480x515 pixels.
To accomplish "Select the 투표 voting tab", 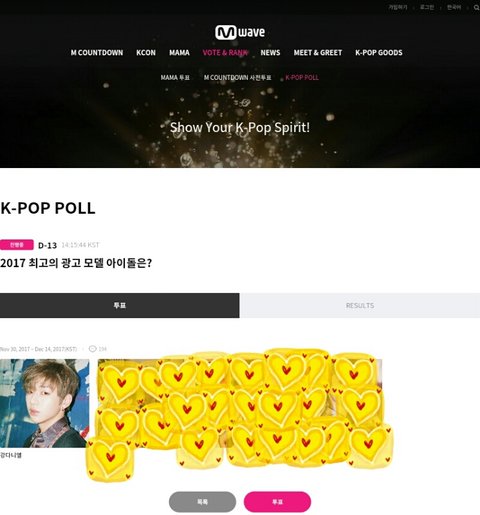I will point(120,305).
